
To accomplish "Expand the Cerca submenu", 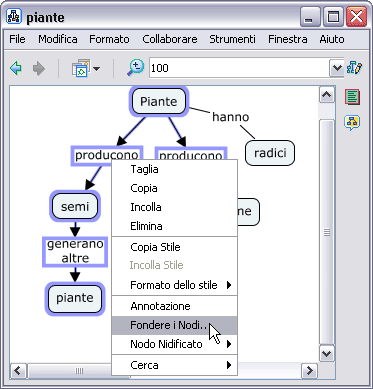I will tap(174, 365).
